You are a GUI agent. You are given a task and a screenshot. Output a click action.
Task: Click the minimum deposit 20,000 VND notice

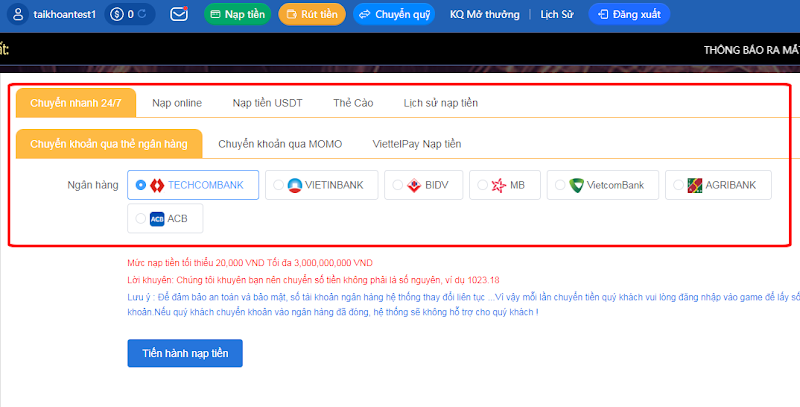coord(250,263)
